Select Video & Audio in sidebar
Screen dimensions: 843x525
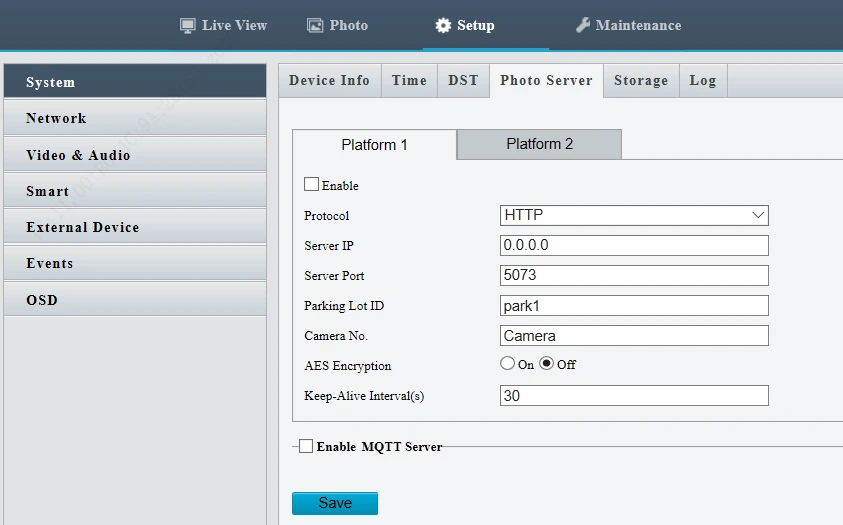point(135,155)
